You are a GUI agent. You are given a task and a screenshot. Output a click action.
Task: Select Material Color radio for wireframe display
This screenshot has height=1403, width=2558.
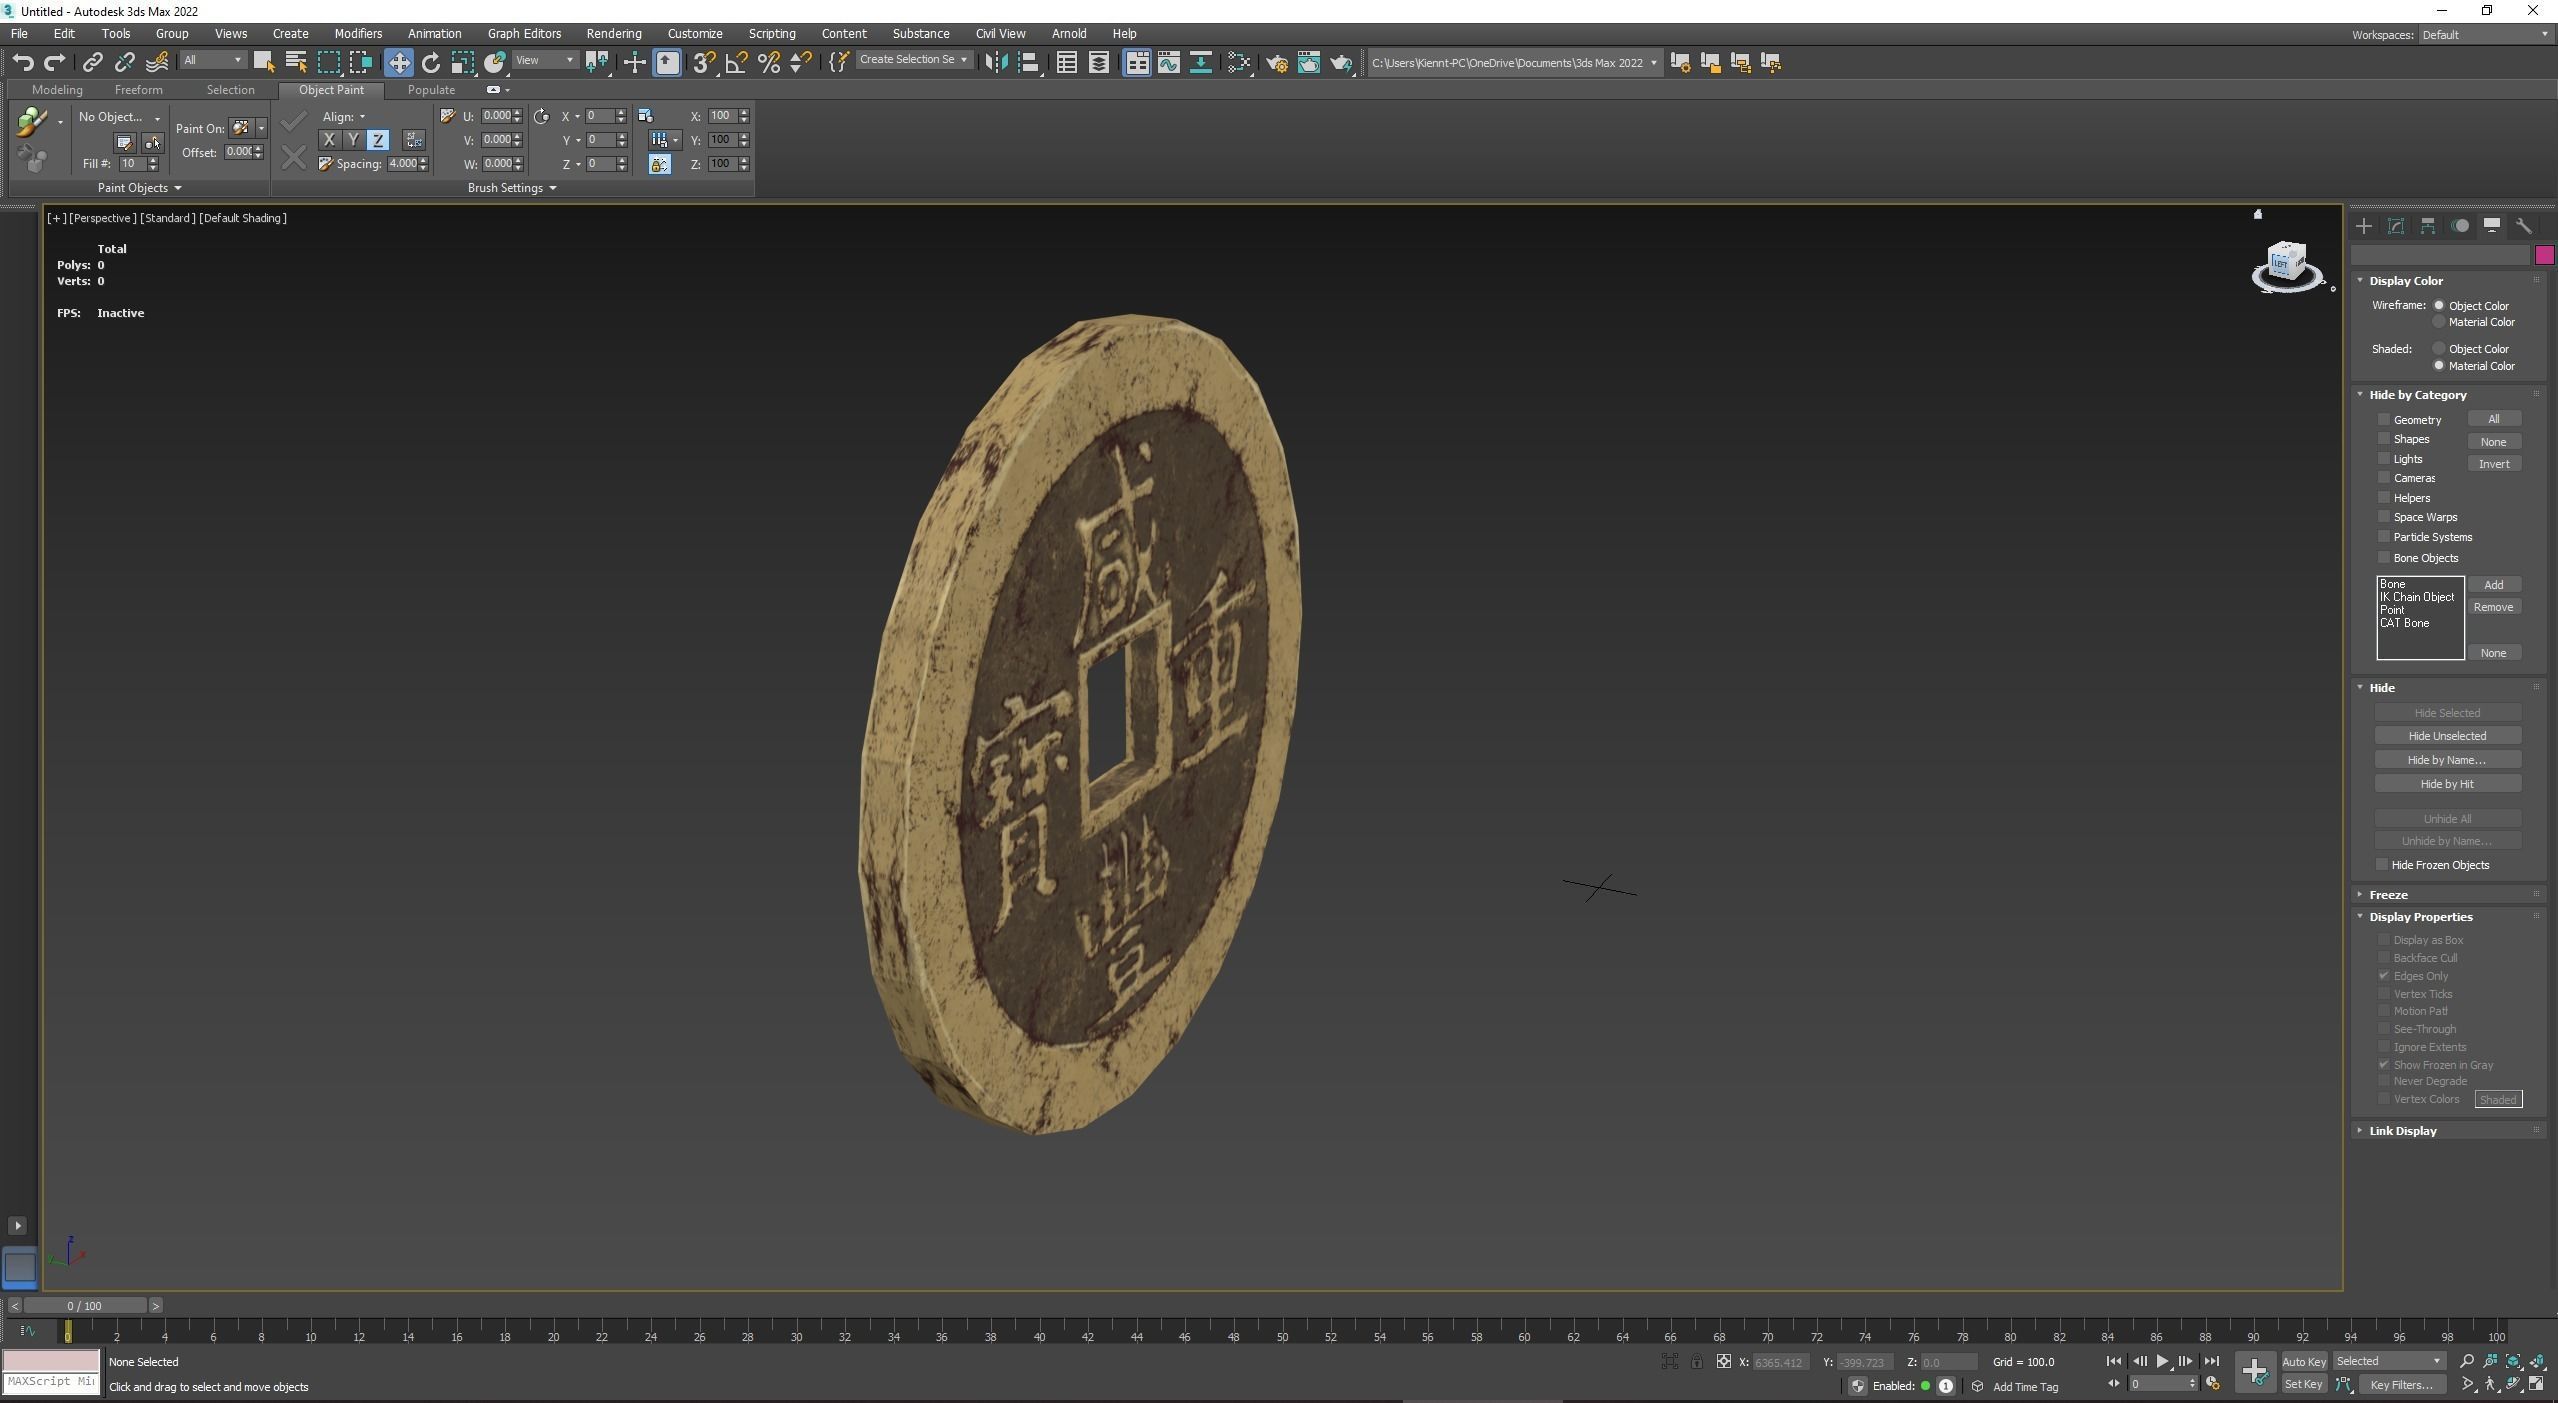(x=2440, y=321)
